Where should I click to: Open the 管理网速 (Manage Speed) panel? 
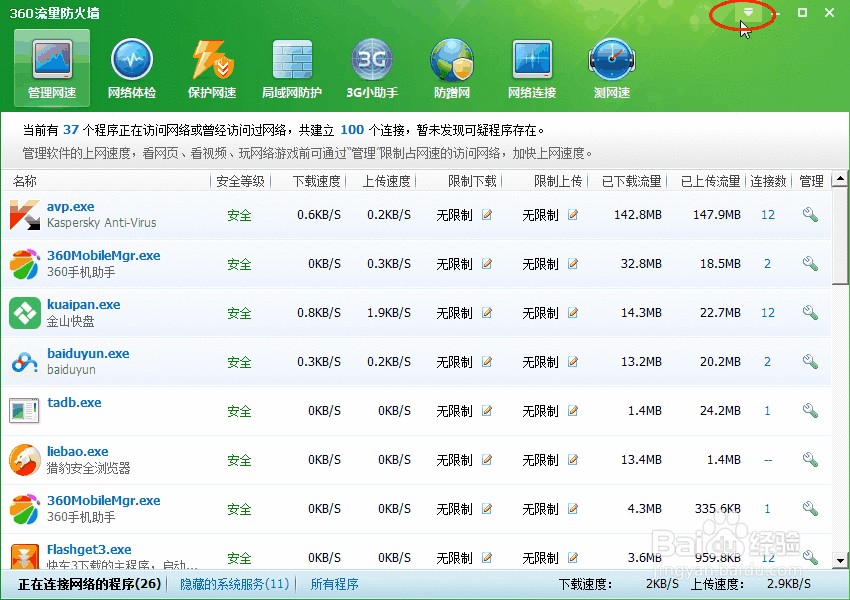pos(51,67)
